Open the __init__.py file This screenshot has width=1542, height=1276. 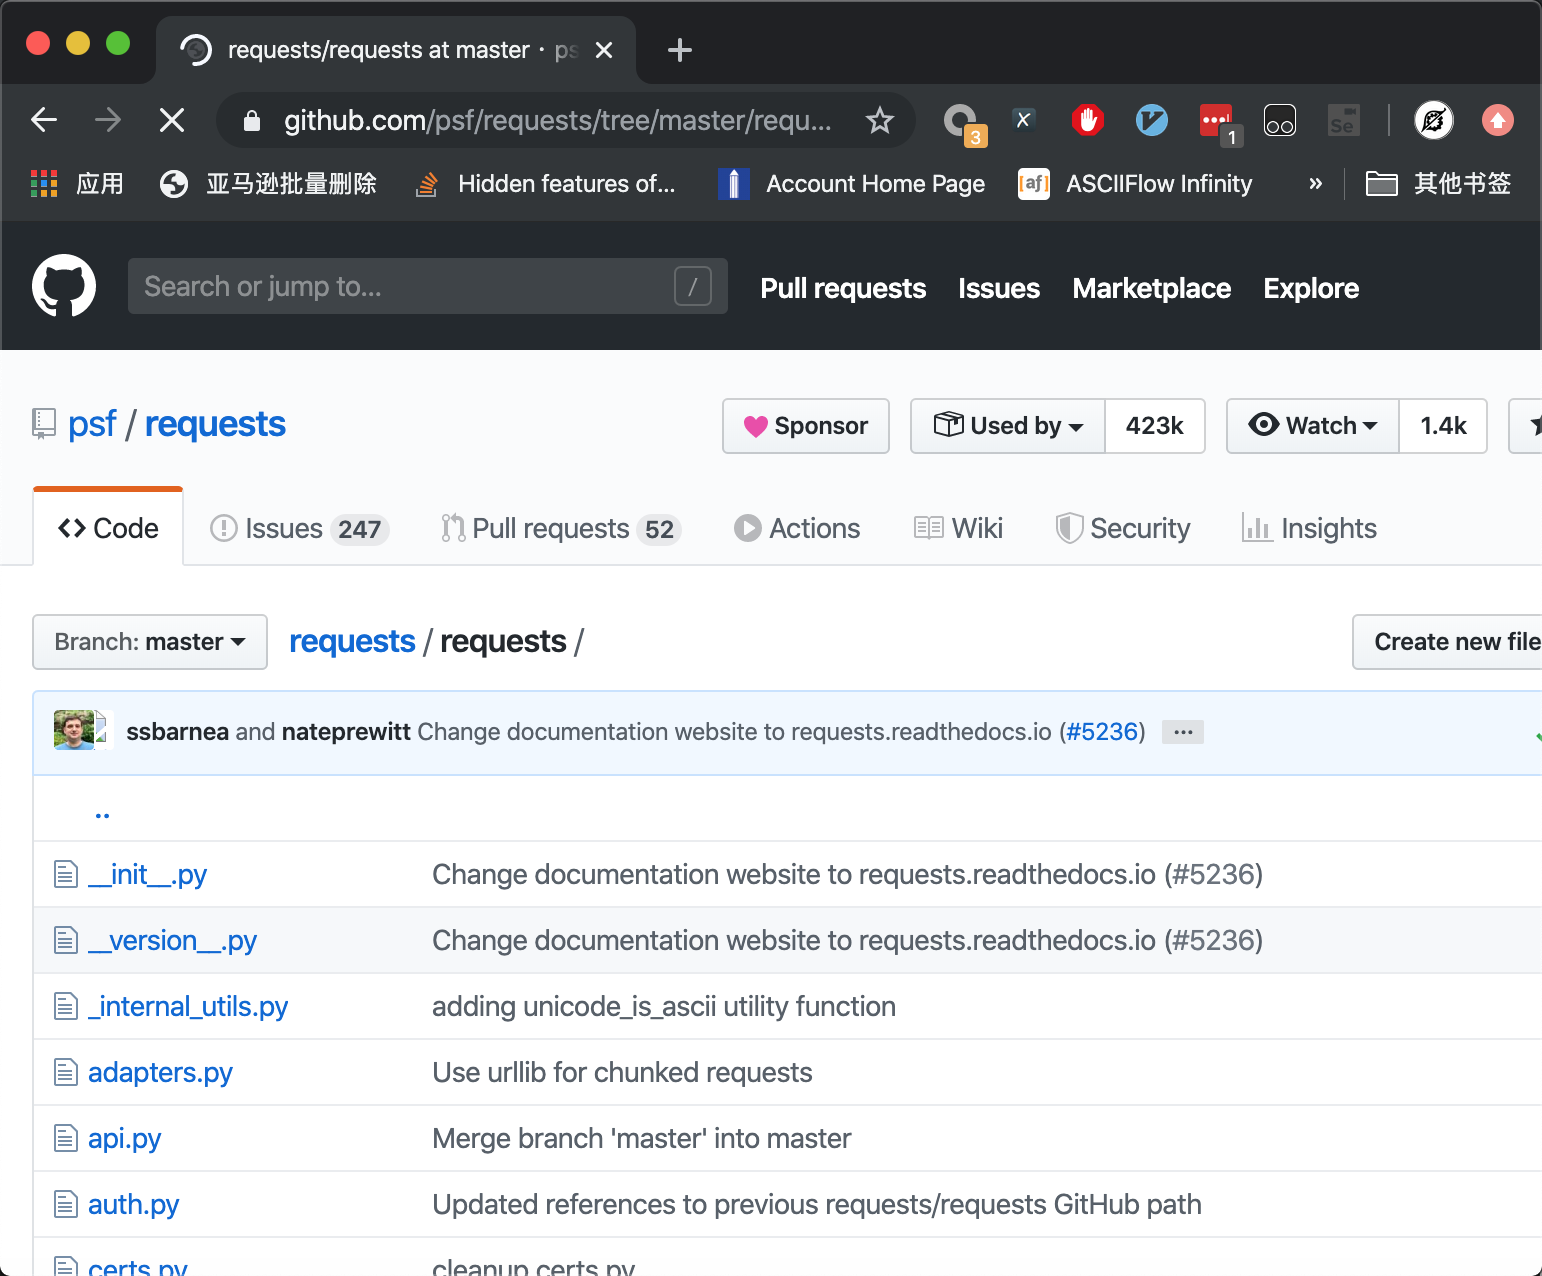(147, 875)
